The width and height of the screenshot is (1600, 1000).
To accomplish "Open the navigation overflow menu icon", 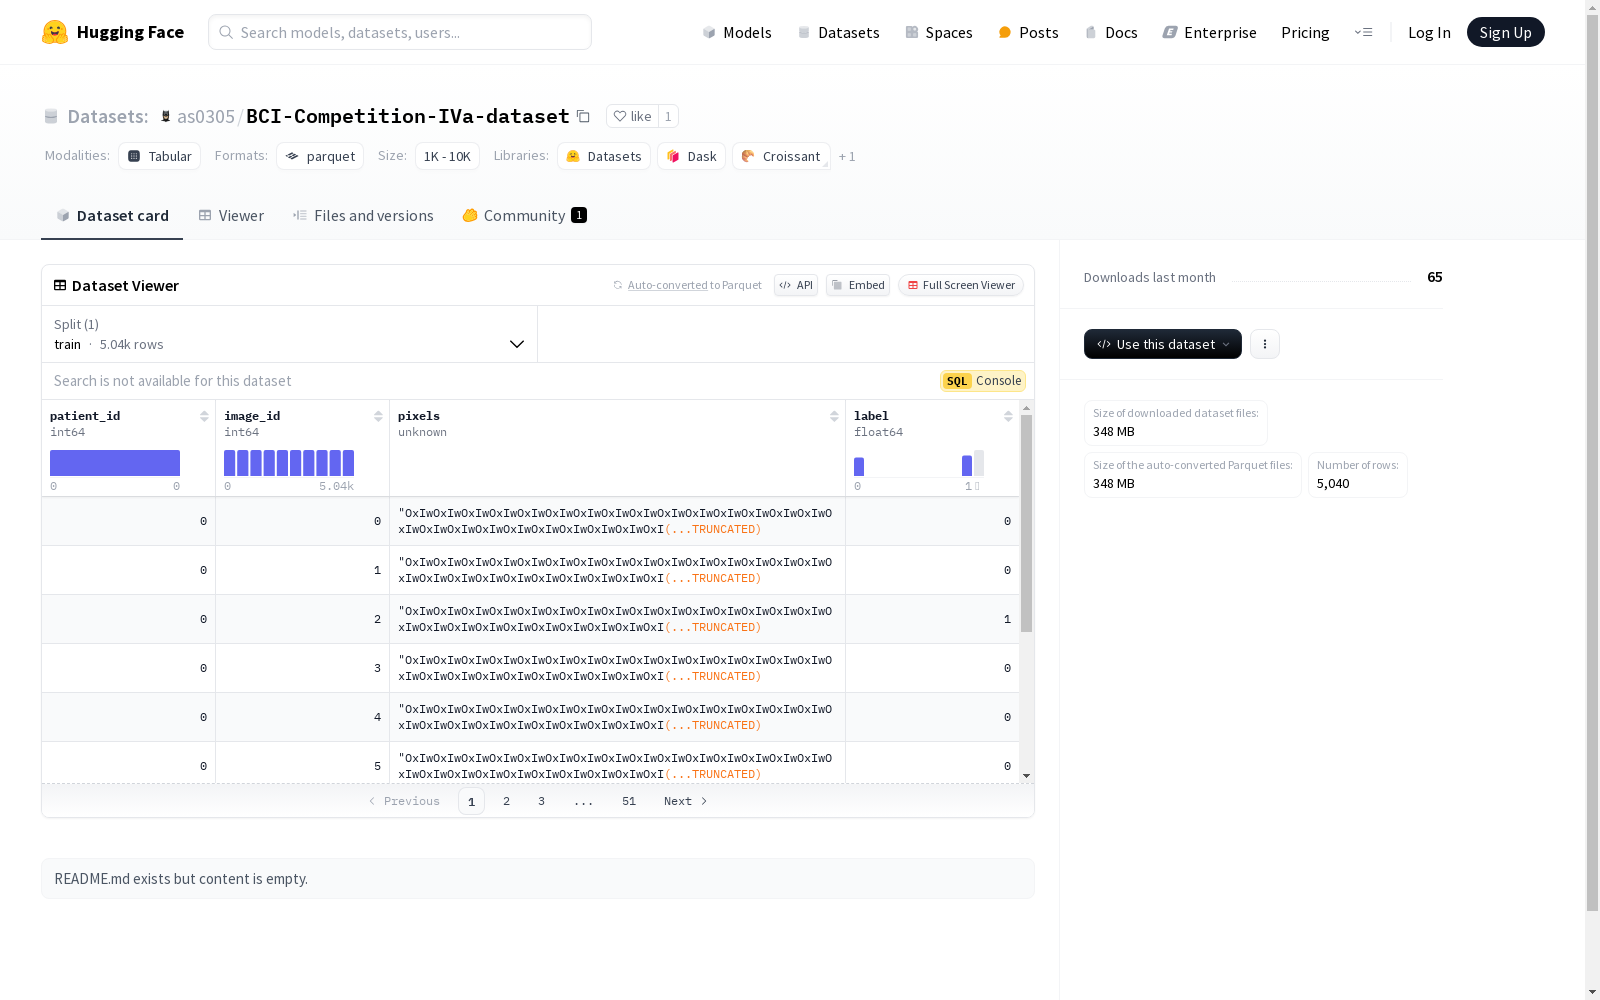I will tap(1363, 32).
